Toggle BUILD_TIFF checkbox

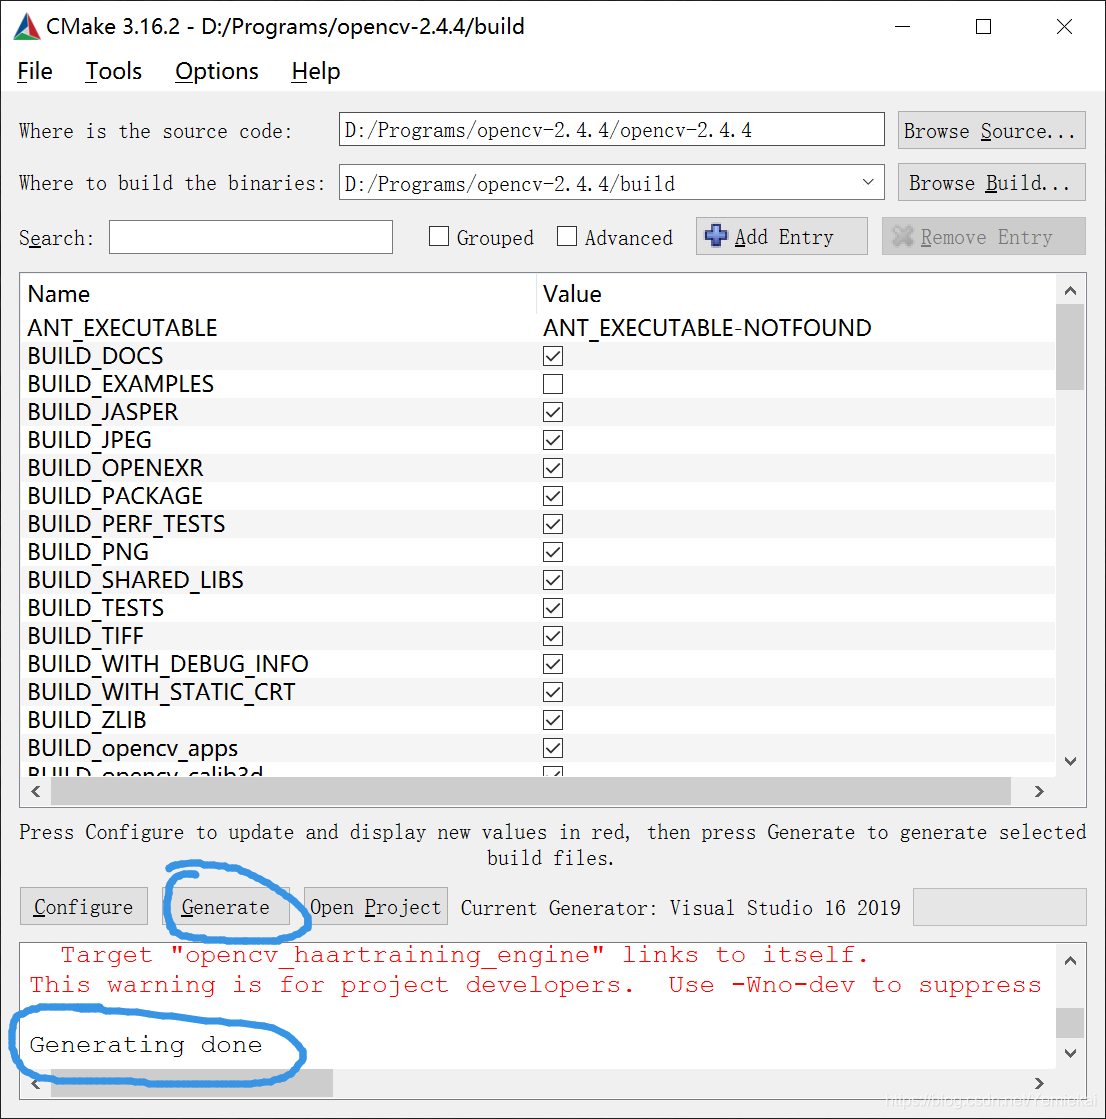(x=553, y=636)
